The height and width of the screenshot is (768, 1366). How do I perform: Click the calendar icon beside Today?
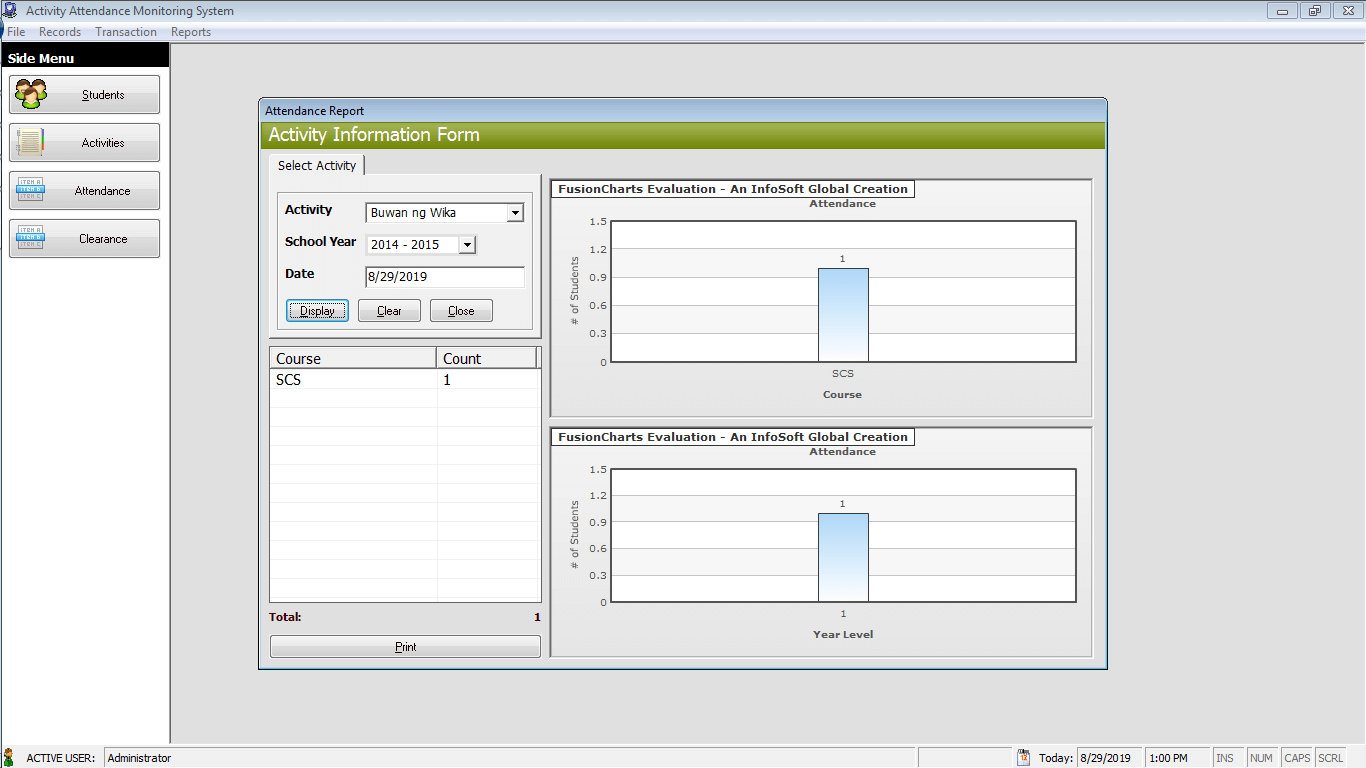click(x=1023, y=758)
